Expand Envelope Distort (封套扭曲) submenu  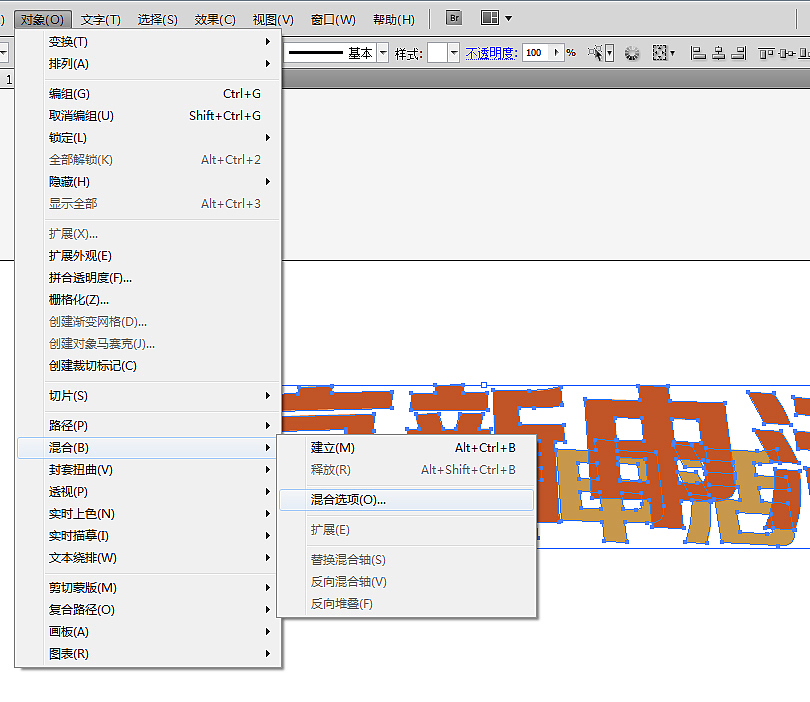149,470
